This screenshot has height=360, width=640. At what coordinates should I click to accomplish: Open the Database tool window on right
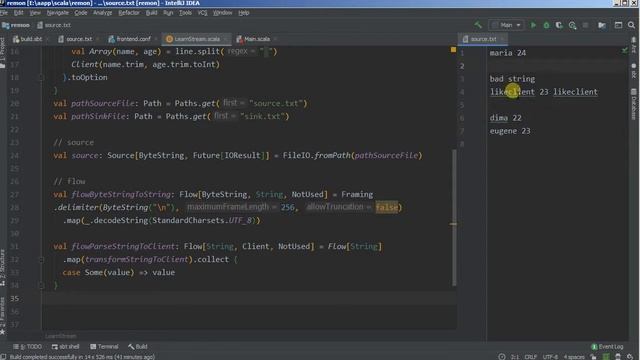pyautogui.click(x=634, y=104)
